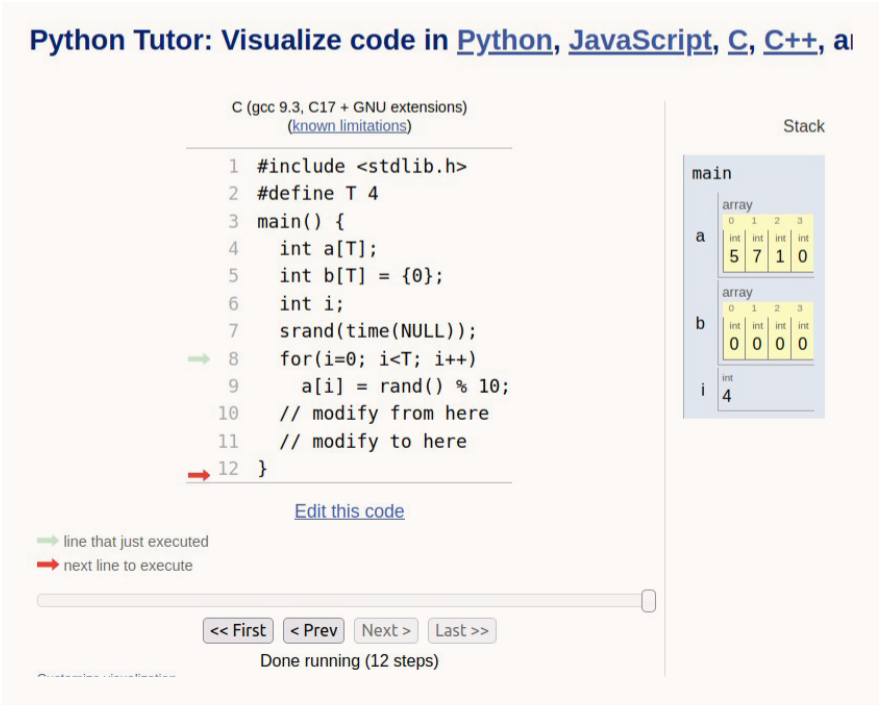Click code line 6 'int i;'
The height and width of the screenshot is (707, 881).
coord(312,304)
